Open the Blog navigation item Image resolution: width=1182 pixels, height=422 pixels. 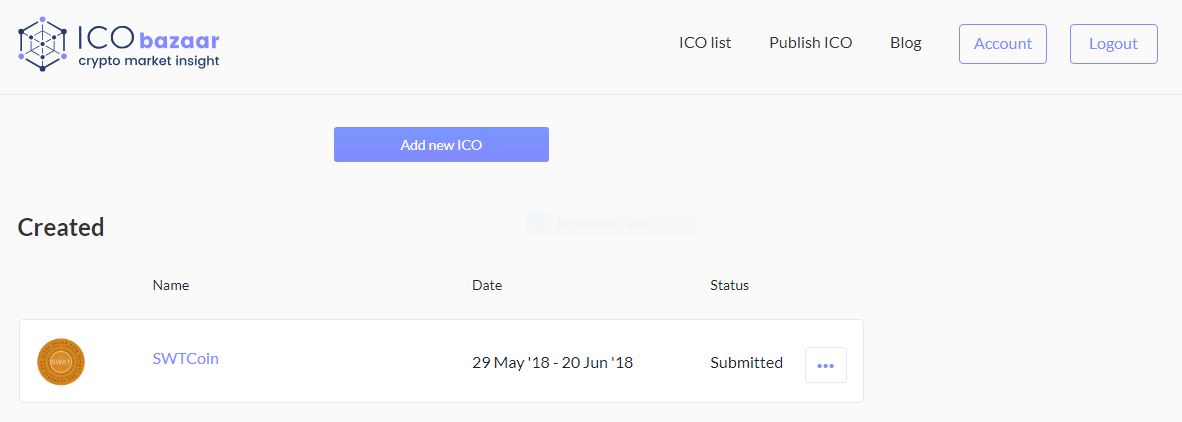[x=905, y=43]
